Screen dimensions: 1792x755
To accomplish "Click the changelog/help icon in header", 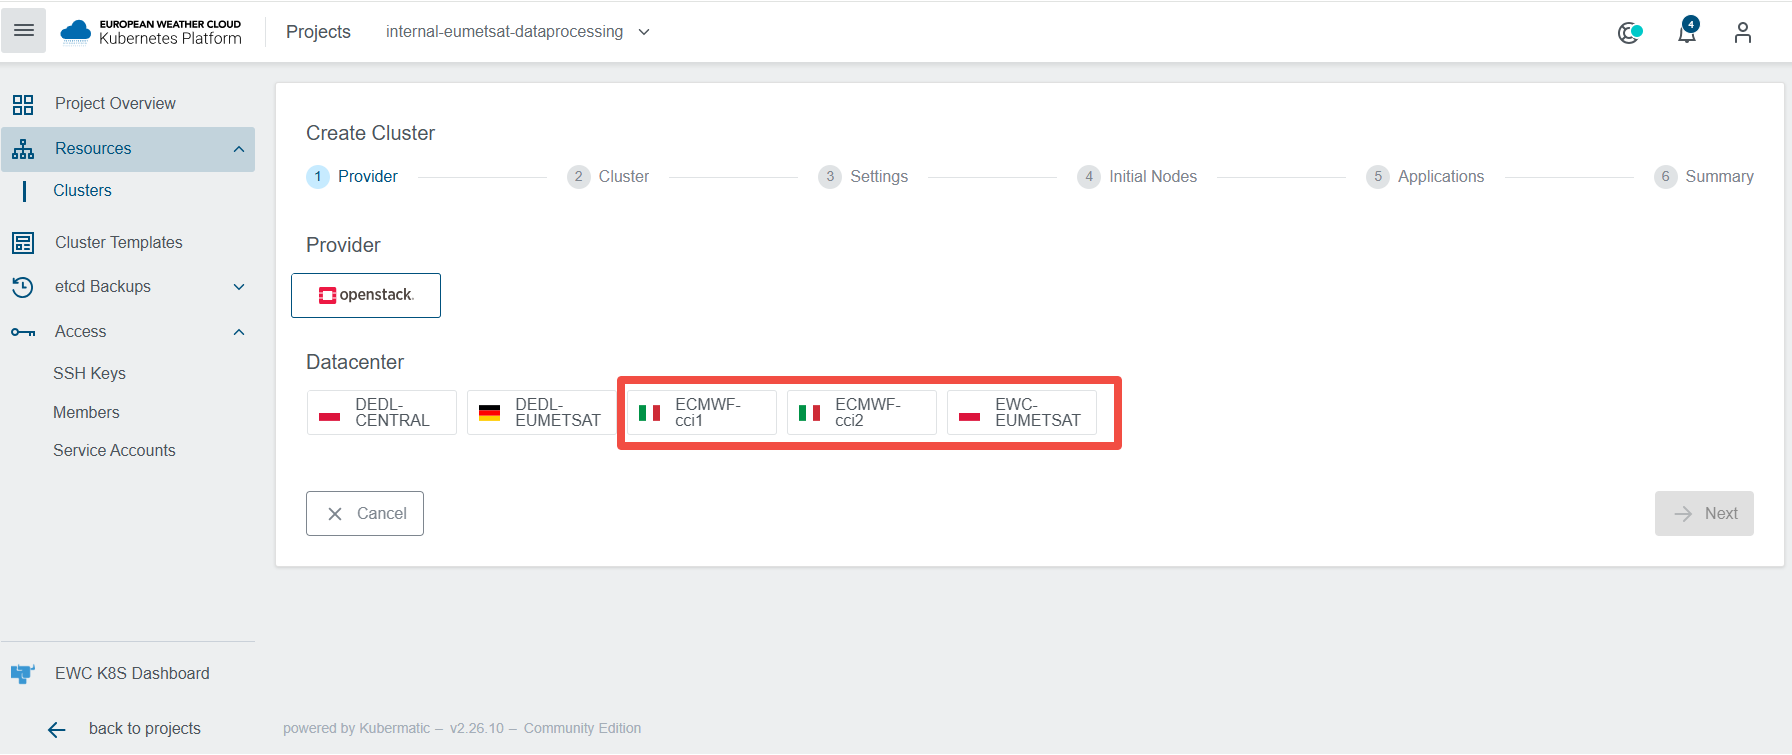I will tap(1630, 33).
